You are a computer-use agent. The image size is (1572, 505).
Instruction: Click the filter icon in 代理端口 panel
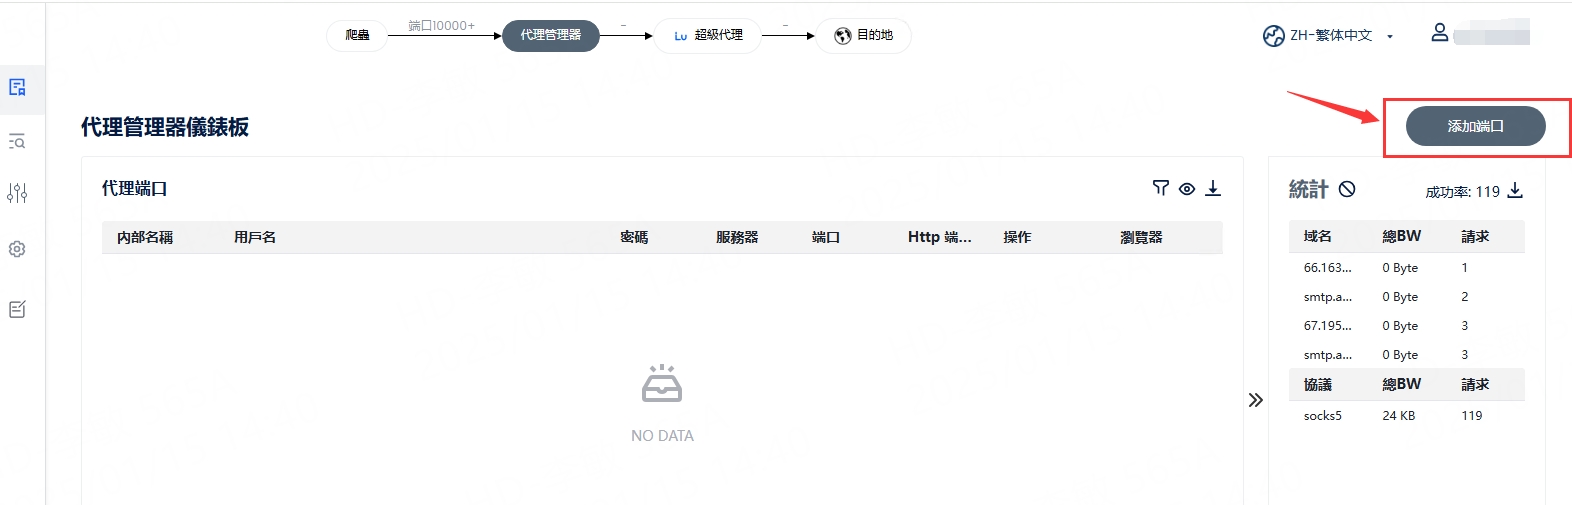(1160, 188)
